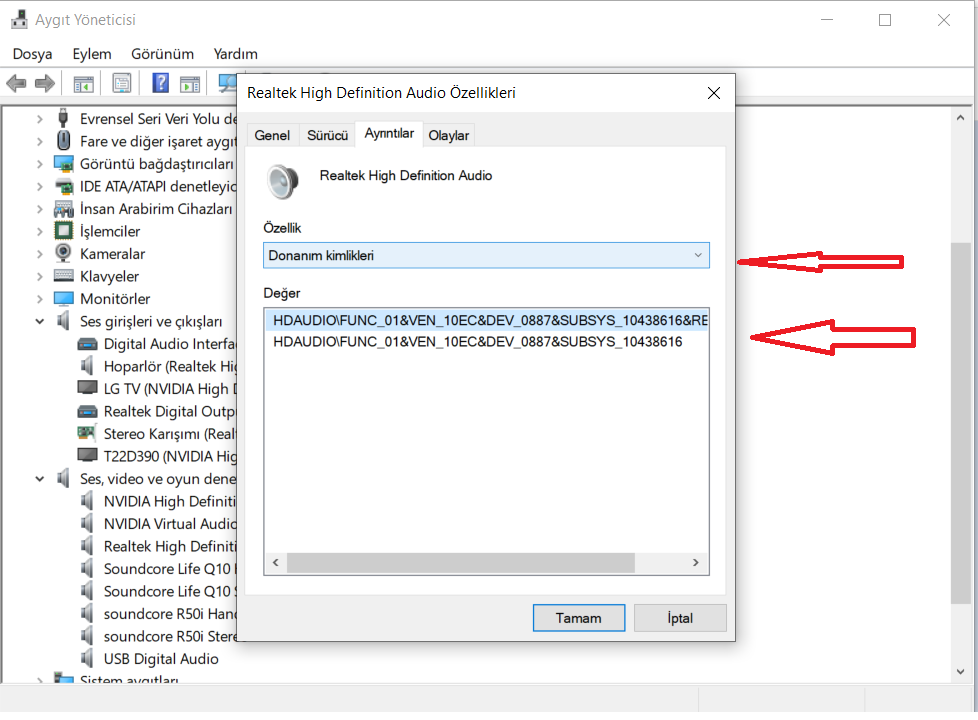Open the Yardım menu
The width and height of the screenshot is (978, 720).
pyautogui.click(x=235, y=54)
